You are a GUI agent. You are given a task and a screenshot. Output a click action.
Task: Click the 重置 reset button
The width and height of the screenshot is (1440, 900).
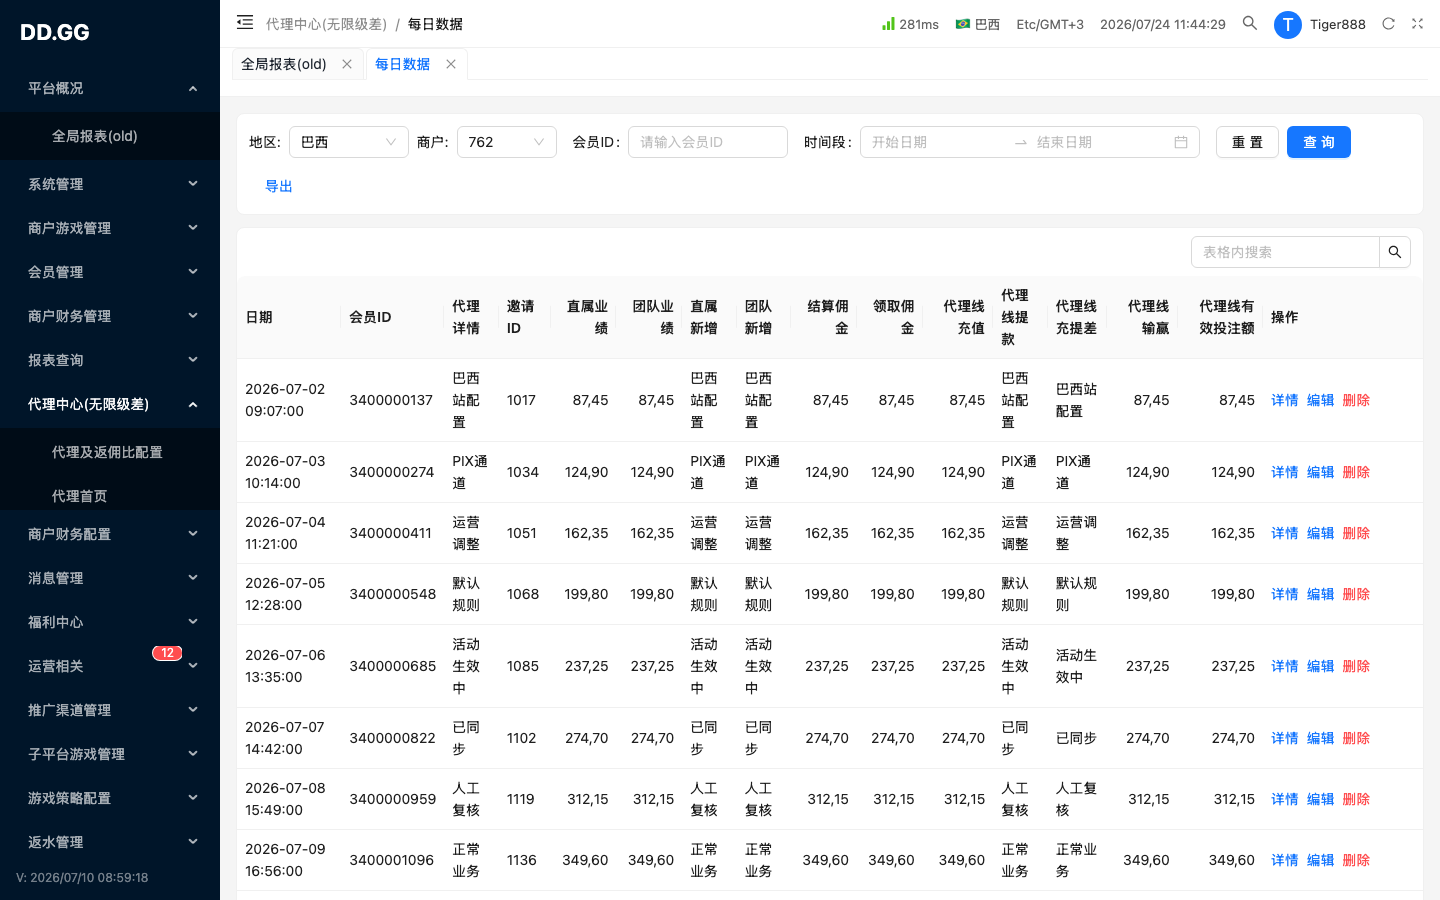pyautogui.click(x=1247, y=142)
